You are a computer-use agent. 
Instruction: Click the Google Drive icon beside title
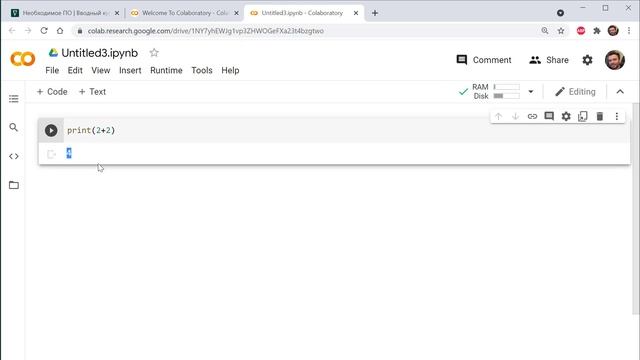point(53,53)
